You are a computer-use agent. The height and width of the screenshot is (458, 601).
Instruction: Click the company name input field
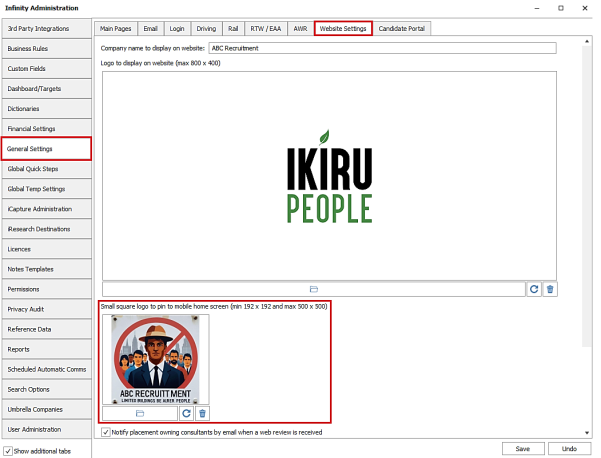point(383,48)
